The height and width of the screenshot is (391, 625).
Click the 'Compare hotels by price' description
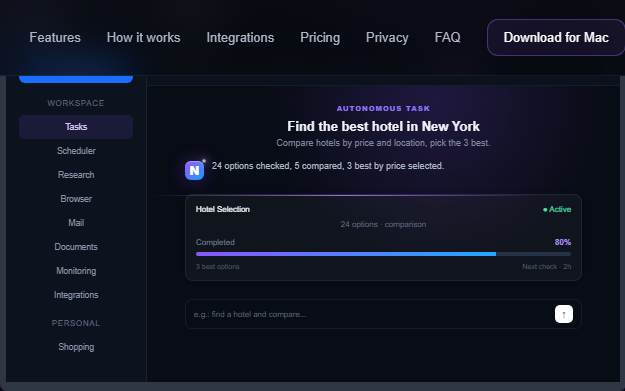click(x=383, y=143)
